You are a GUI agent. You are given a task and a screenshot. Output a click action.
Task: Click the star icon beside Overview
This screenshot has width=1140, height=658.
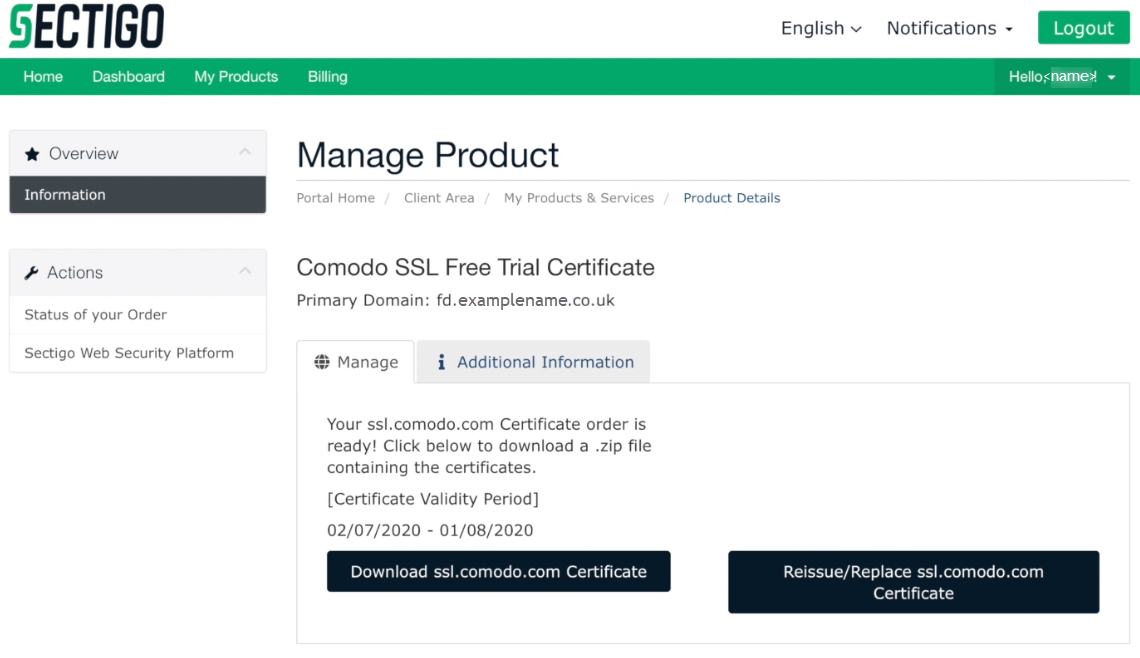[x=32, y=154]
